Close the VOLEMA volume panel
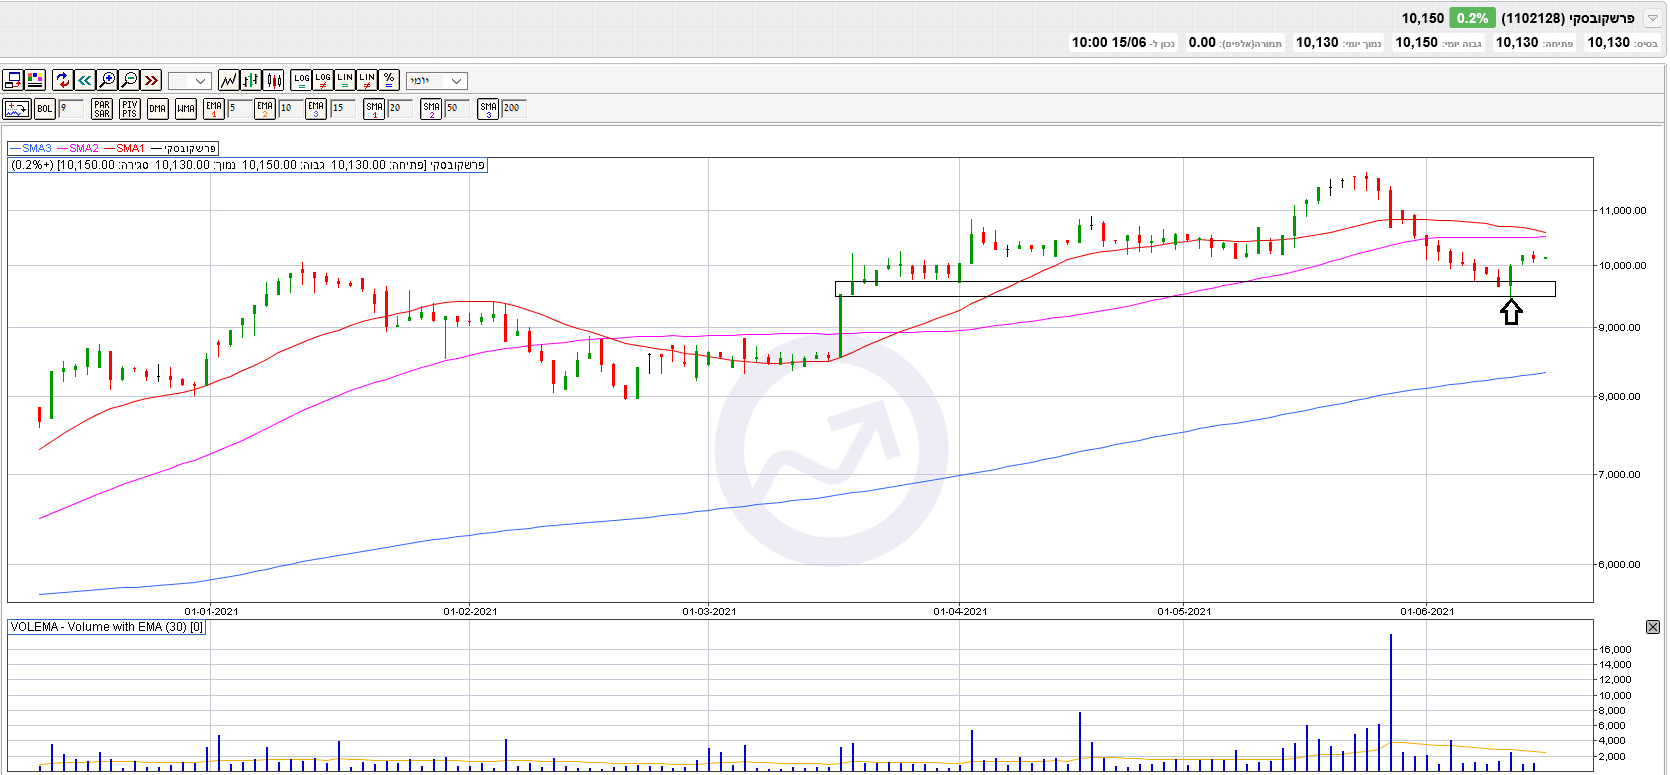 (x=1653, y=627)
